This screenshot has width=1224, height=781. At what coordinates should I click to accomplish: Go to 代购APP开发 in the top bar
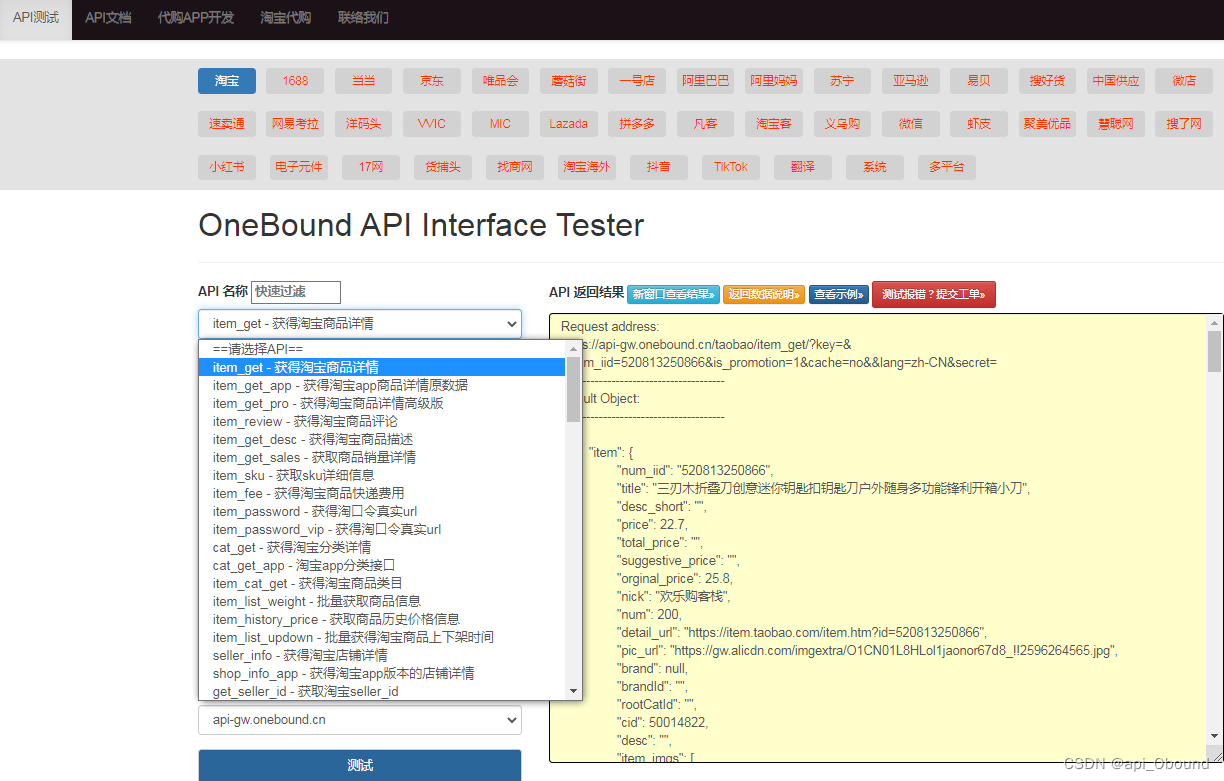[x=196, y=18]
